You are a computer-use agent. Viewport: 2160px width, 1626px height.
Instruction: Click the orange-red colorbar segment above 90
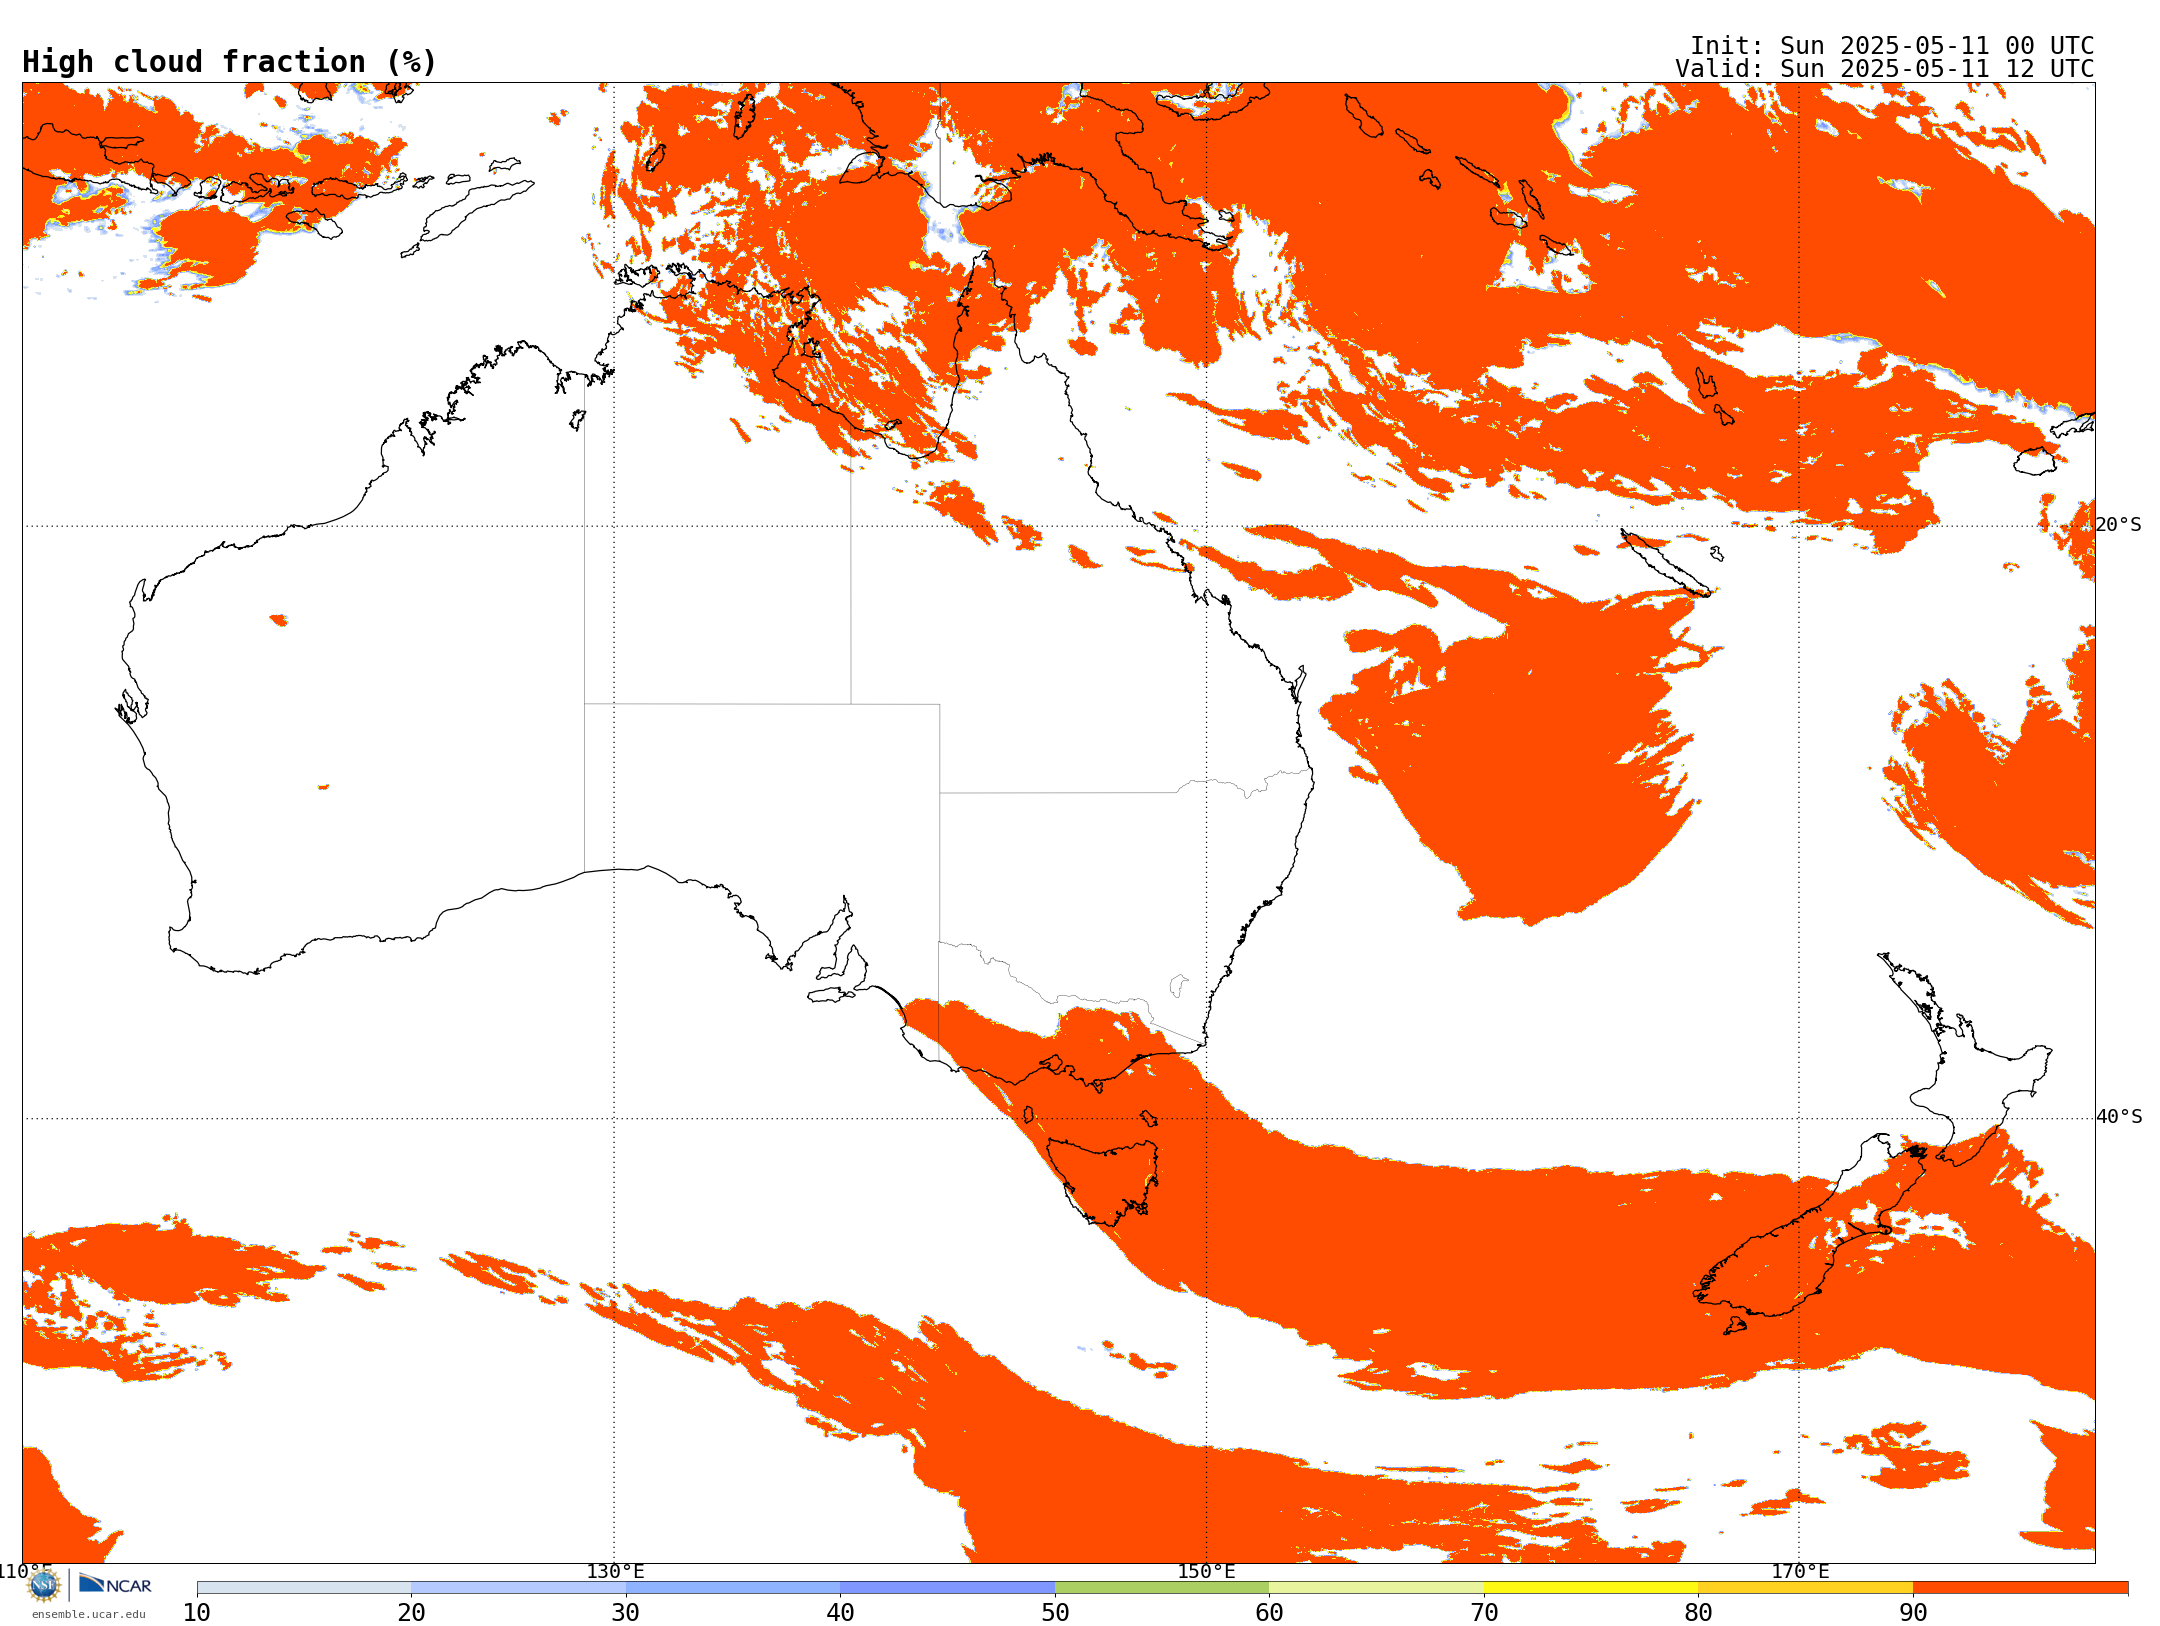click(2020, 1588)
